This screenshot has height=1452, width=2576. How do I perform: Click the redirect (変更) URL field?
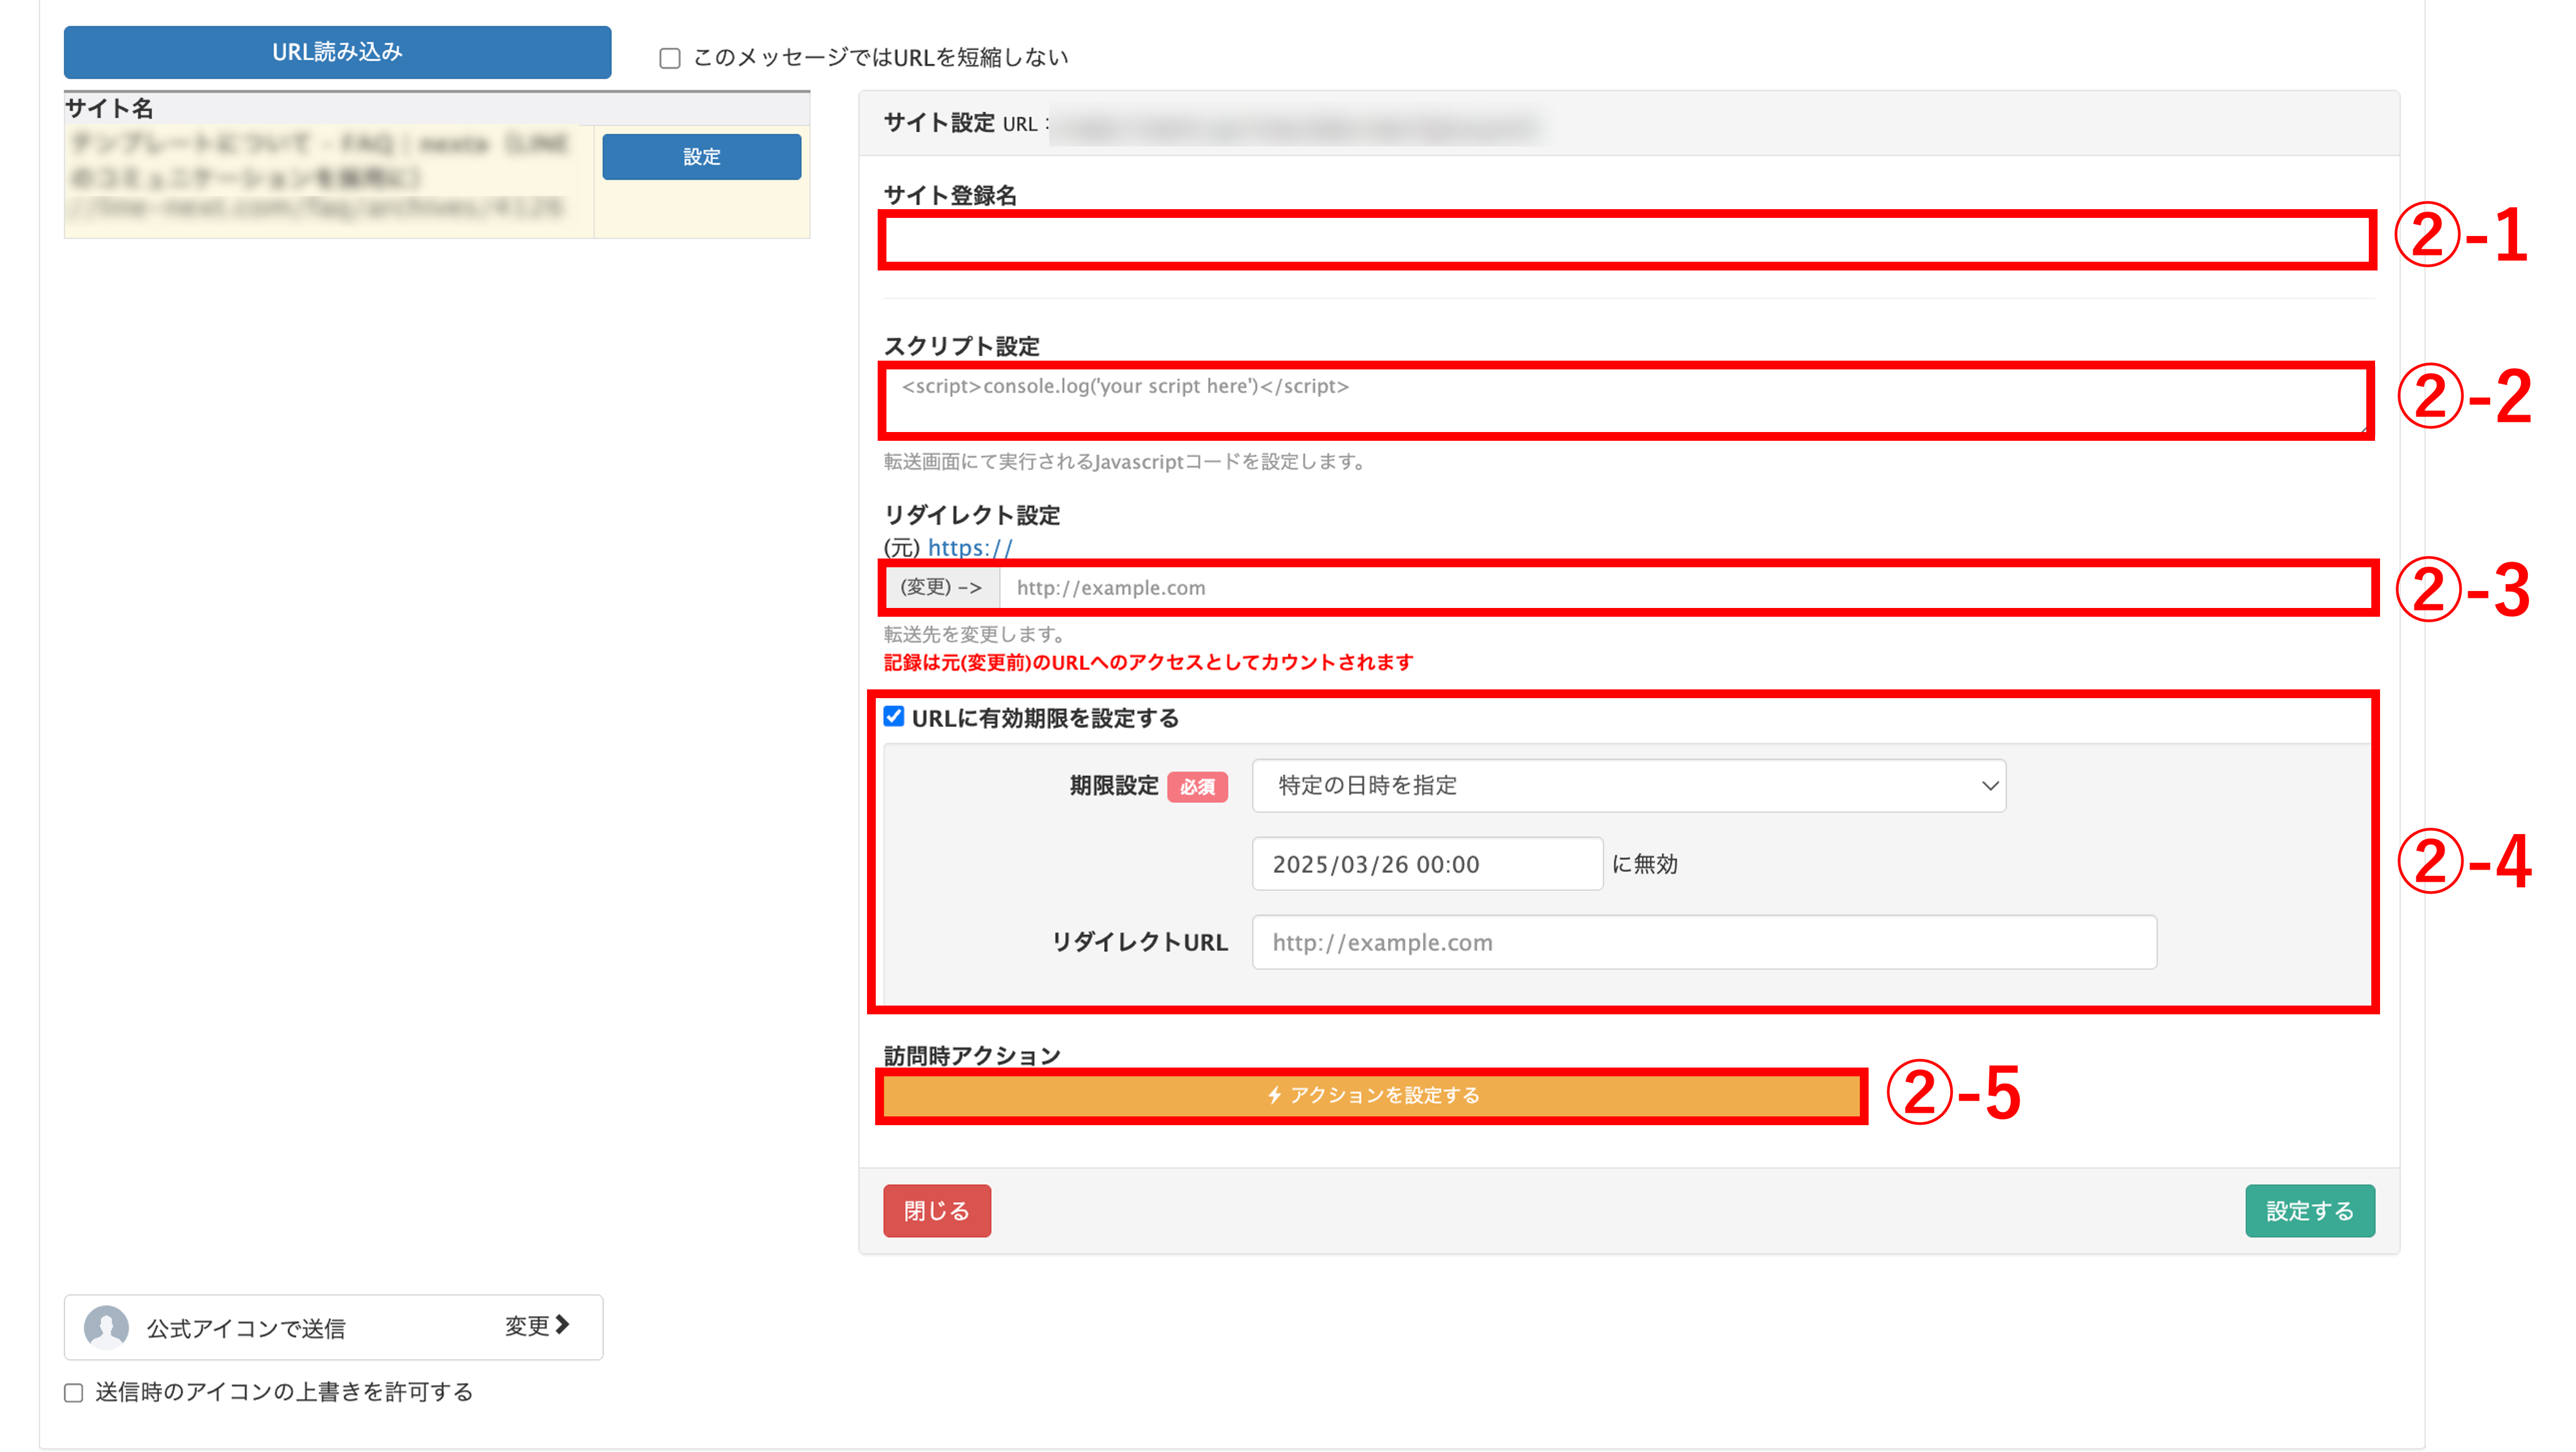point(1686,588)
